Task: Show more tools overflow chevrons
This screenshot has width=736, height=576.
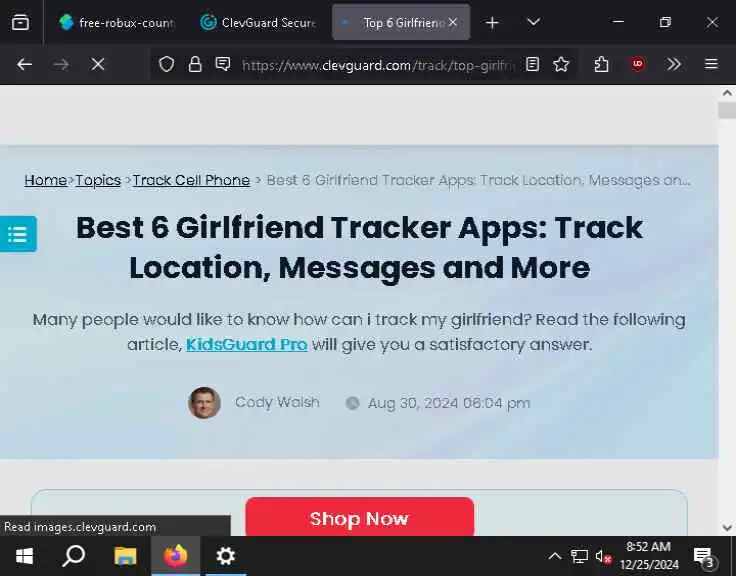Action: tap(674, 64)
